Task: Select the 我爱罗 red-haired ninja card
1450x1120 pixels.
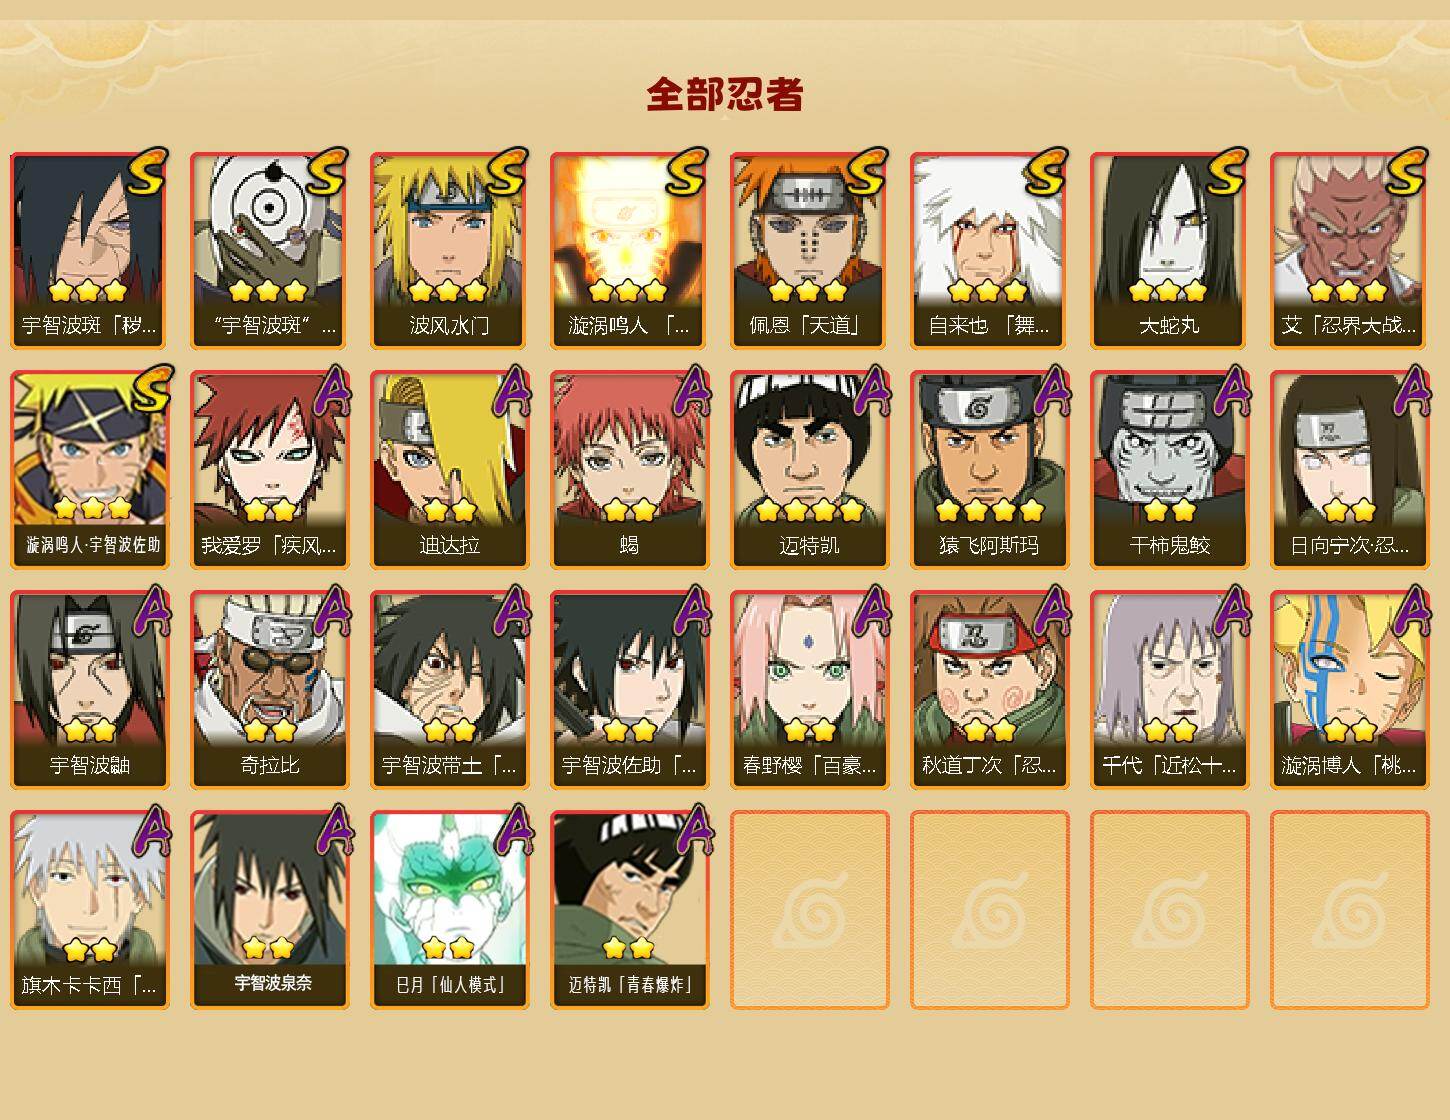Action: pyautogui.click(x=269, y=470)
